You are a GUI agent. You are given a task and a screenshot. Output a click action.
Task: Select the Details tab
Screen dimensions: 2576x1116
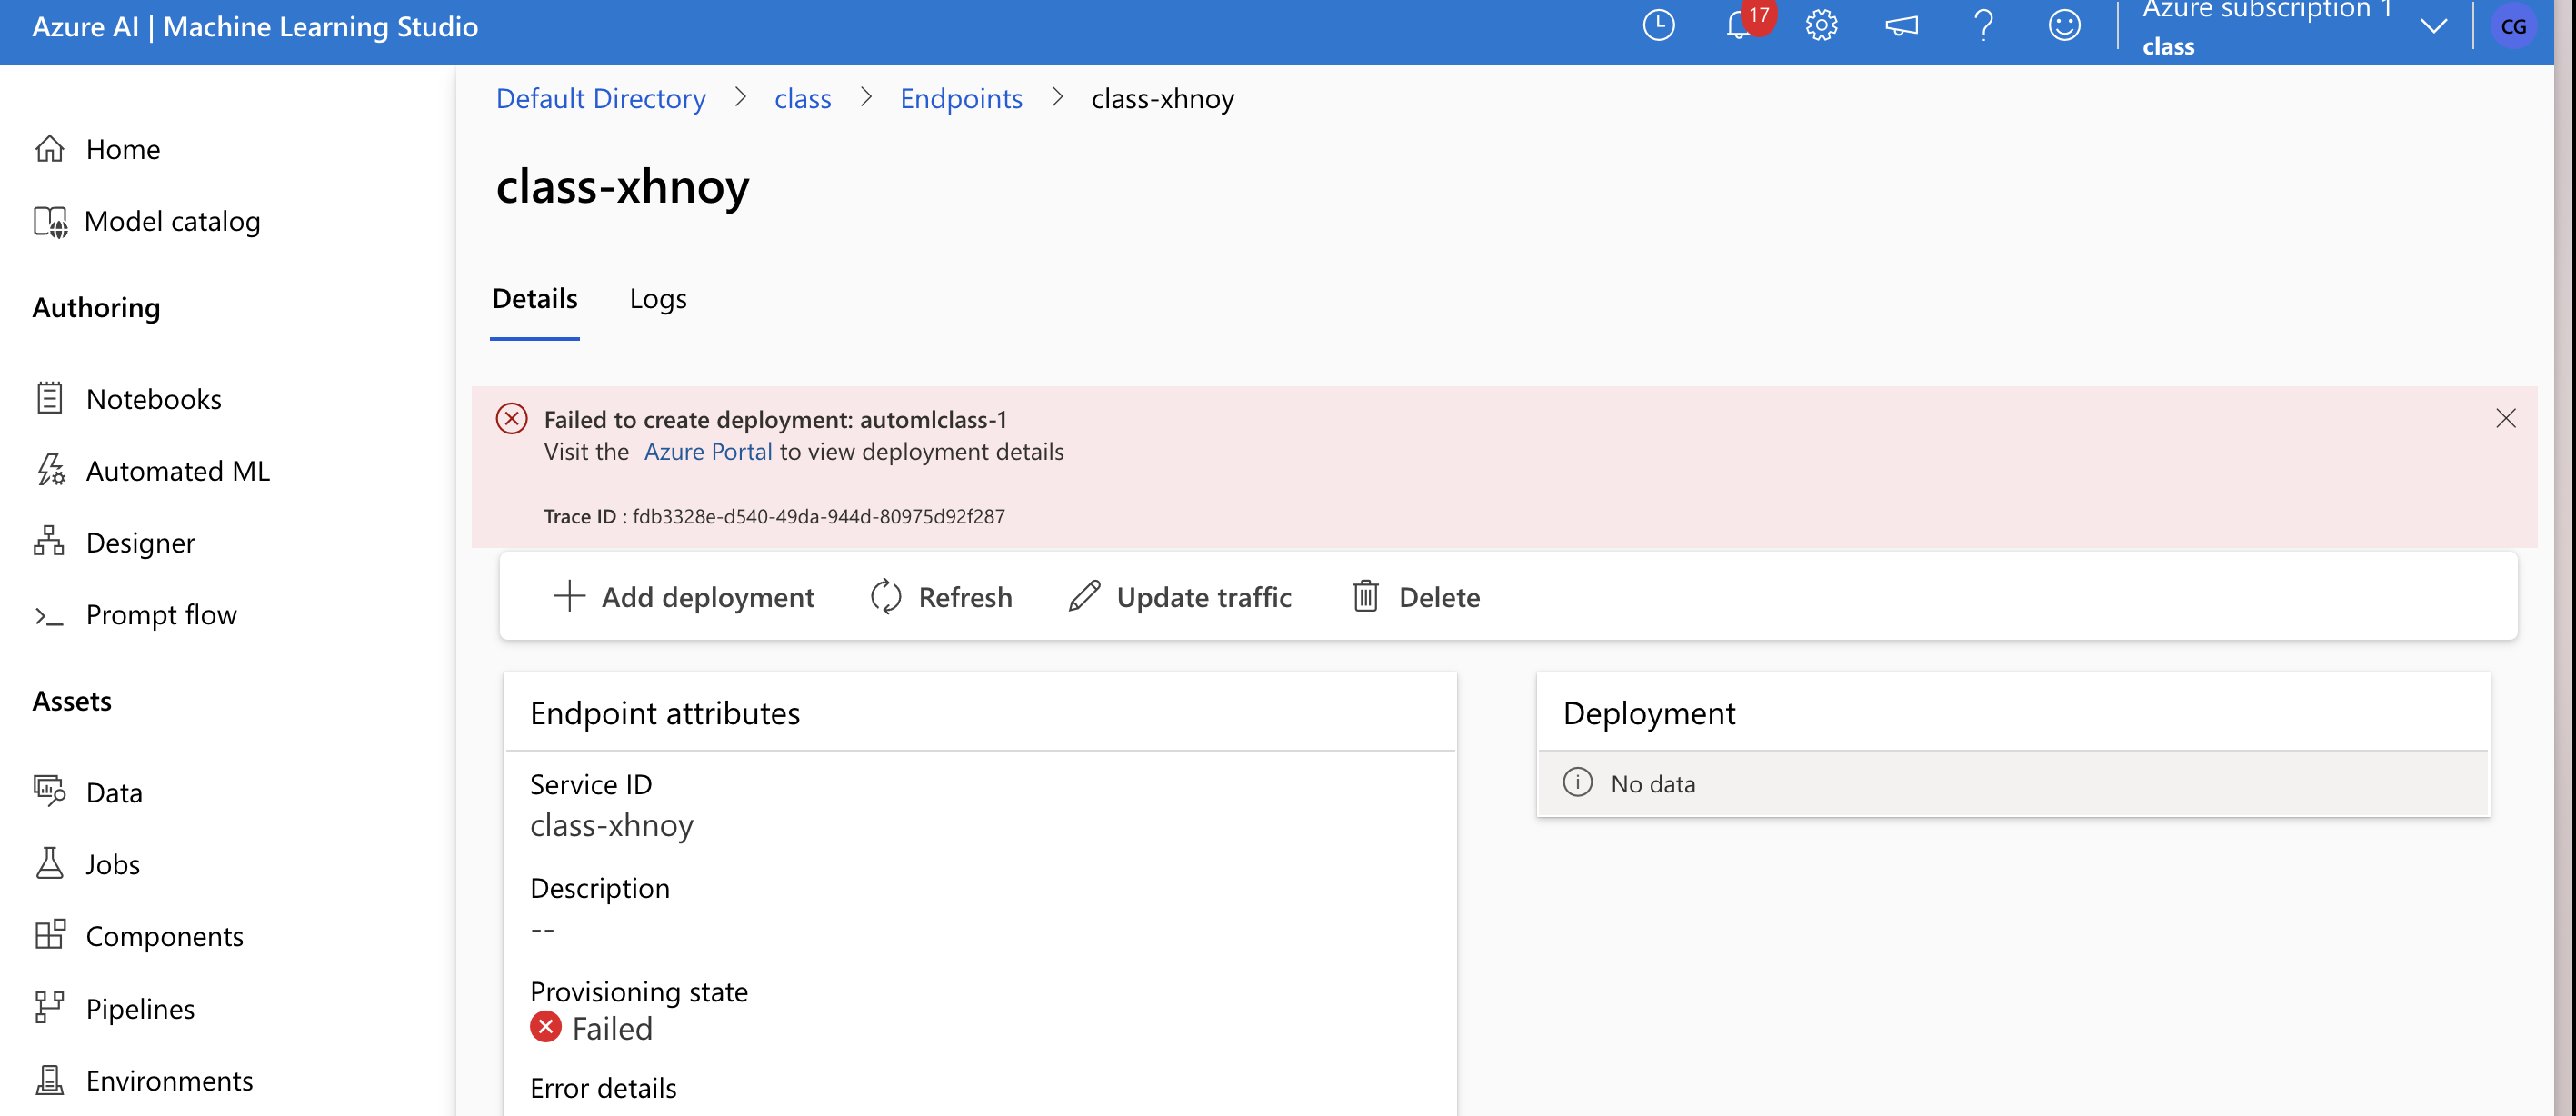tap(534, 299)
